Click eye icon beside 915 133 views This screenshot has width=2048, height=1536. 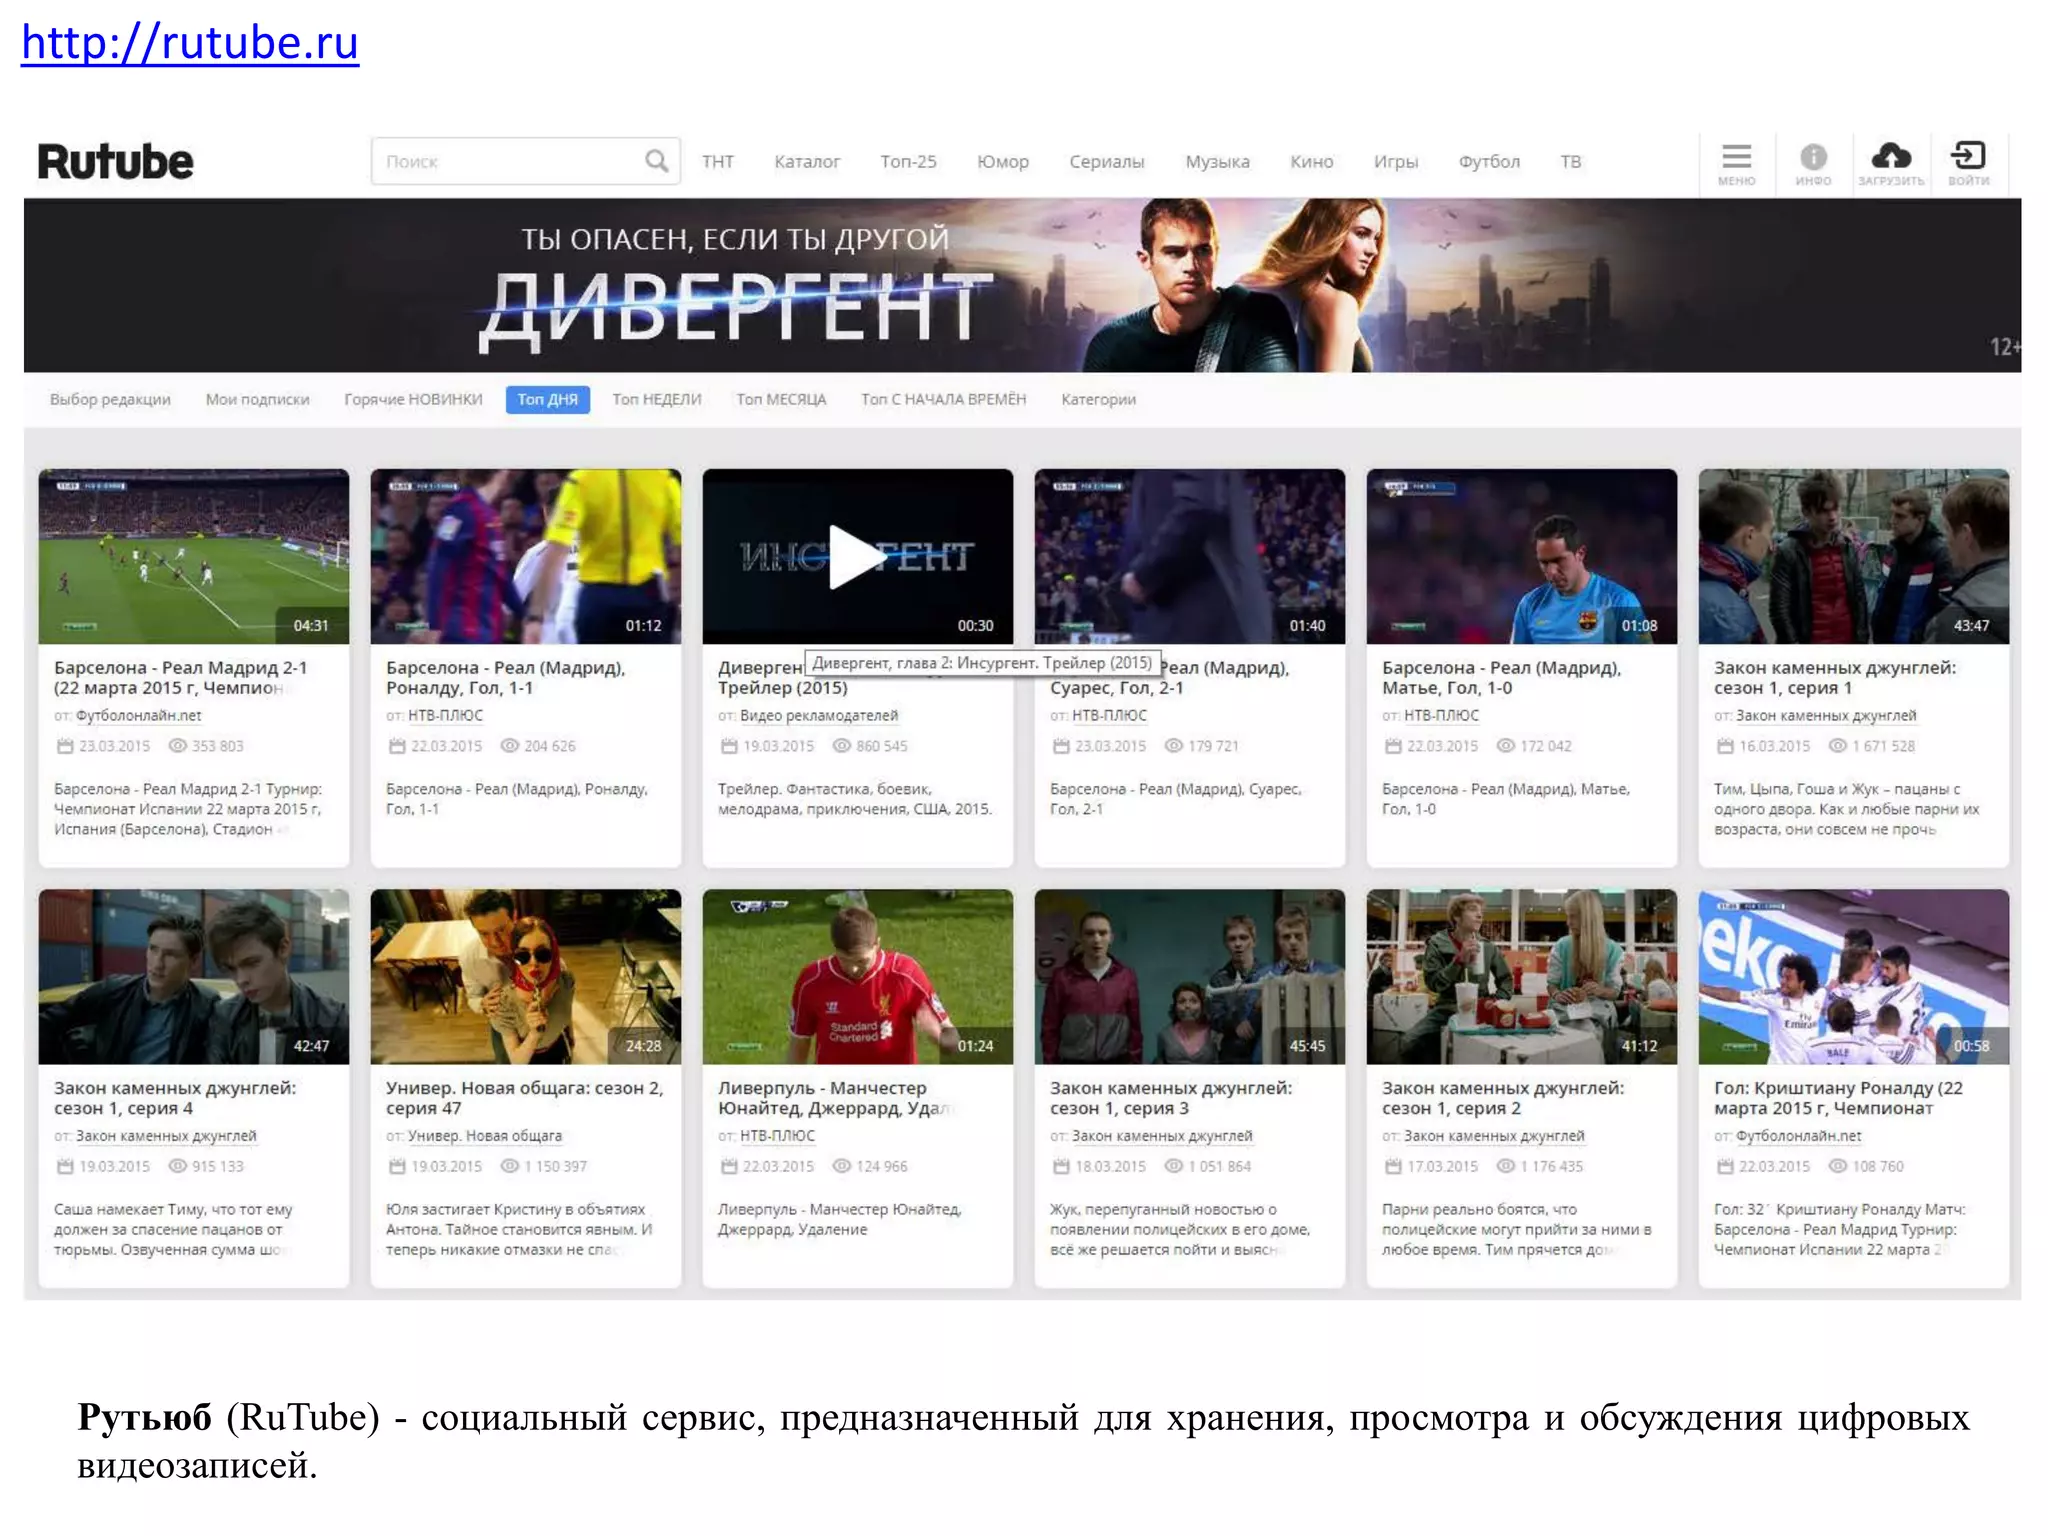[178, 1166]
